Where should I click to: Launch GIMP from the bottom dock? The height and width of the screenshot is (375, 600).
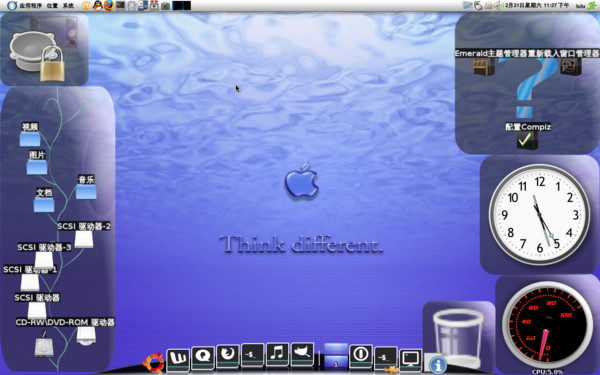click(302, 354)
